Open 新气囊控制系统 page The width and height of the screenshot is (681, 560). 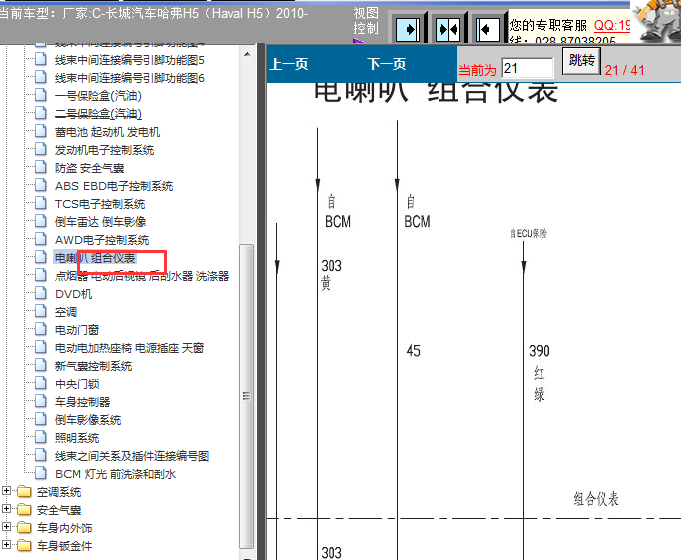[x=93, y=366]
